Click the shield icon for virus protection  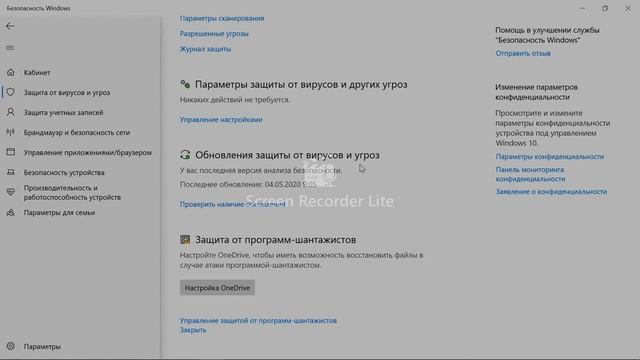(x=11, y=92)
